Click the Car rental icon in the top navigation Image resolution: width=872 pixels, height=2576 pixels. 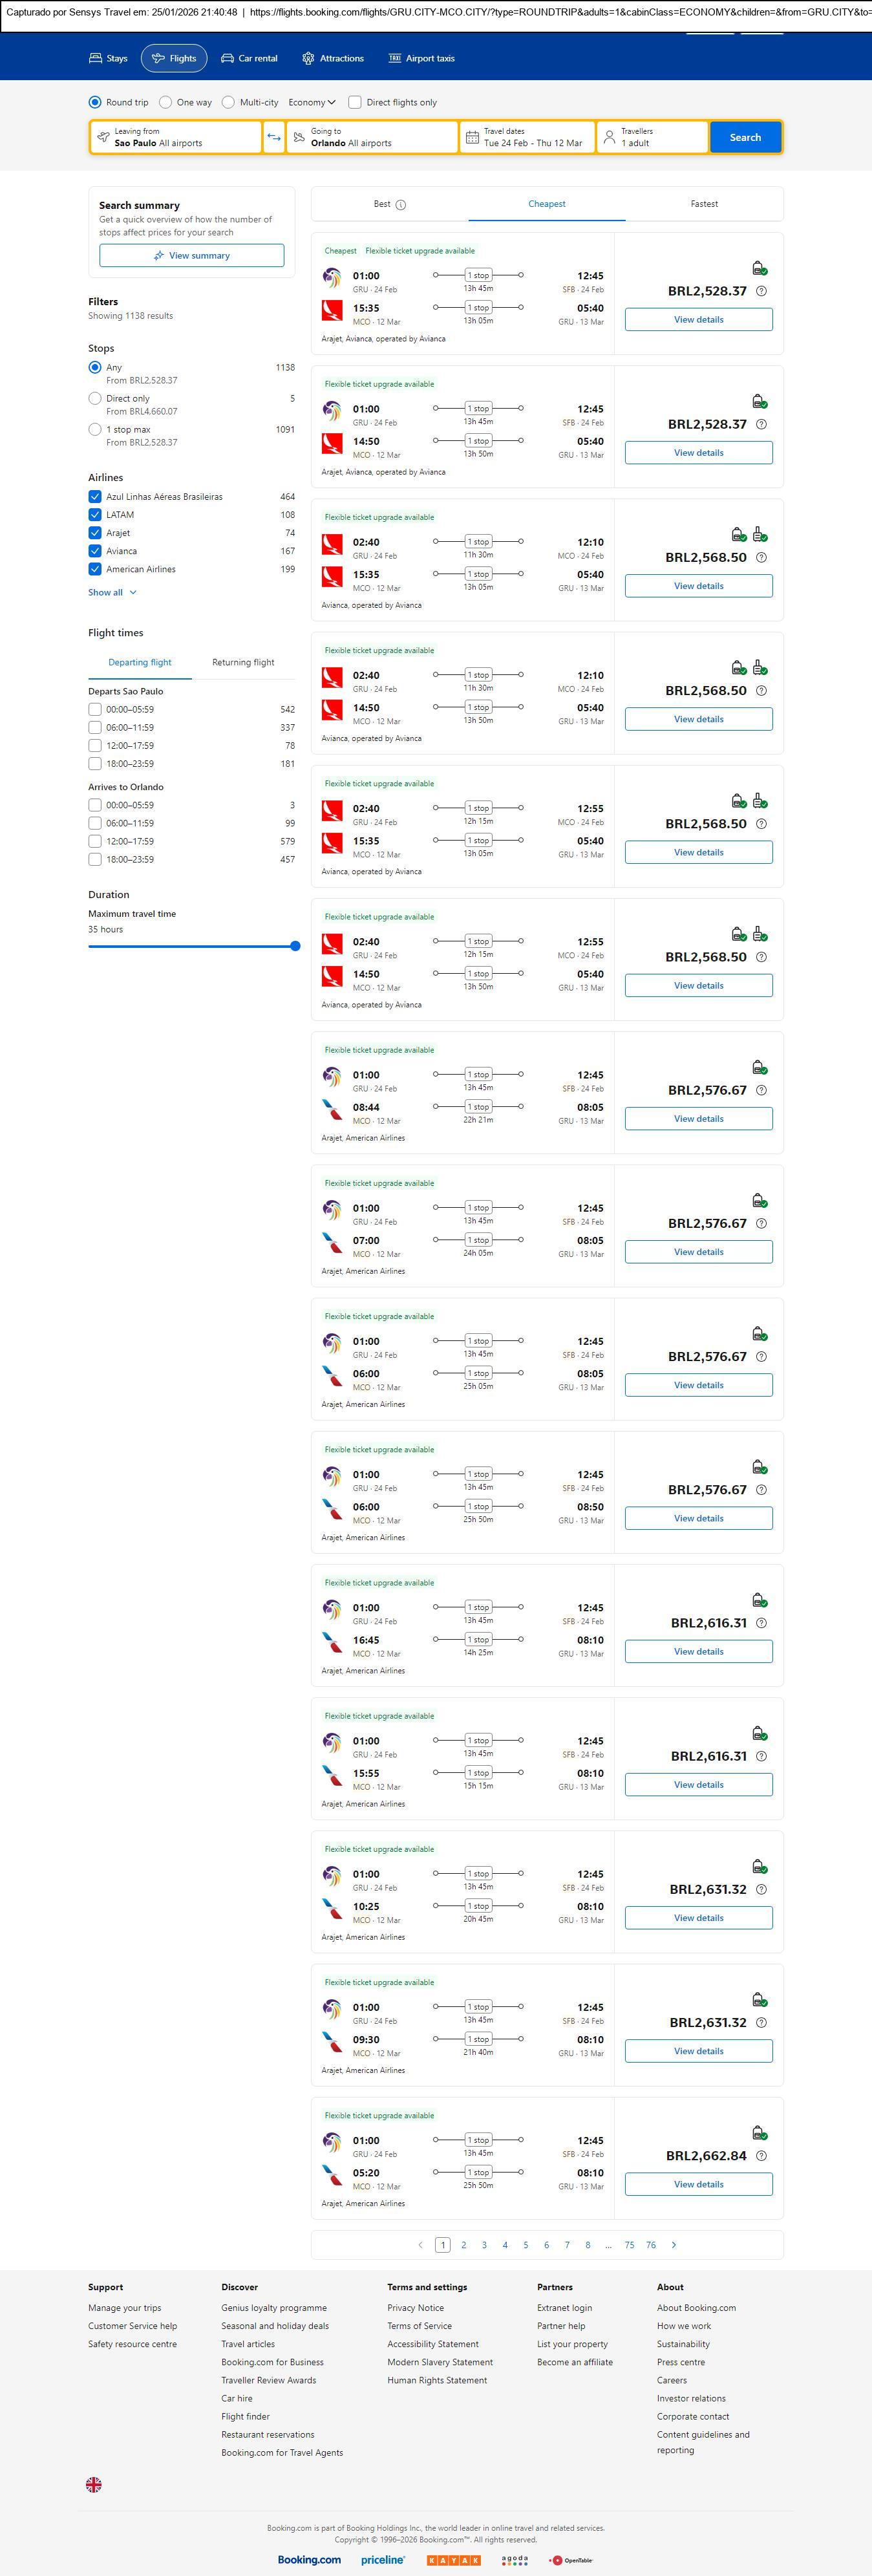(228, 59)
